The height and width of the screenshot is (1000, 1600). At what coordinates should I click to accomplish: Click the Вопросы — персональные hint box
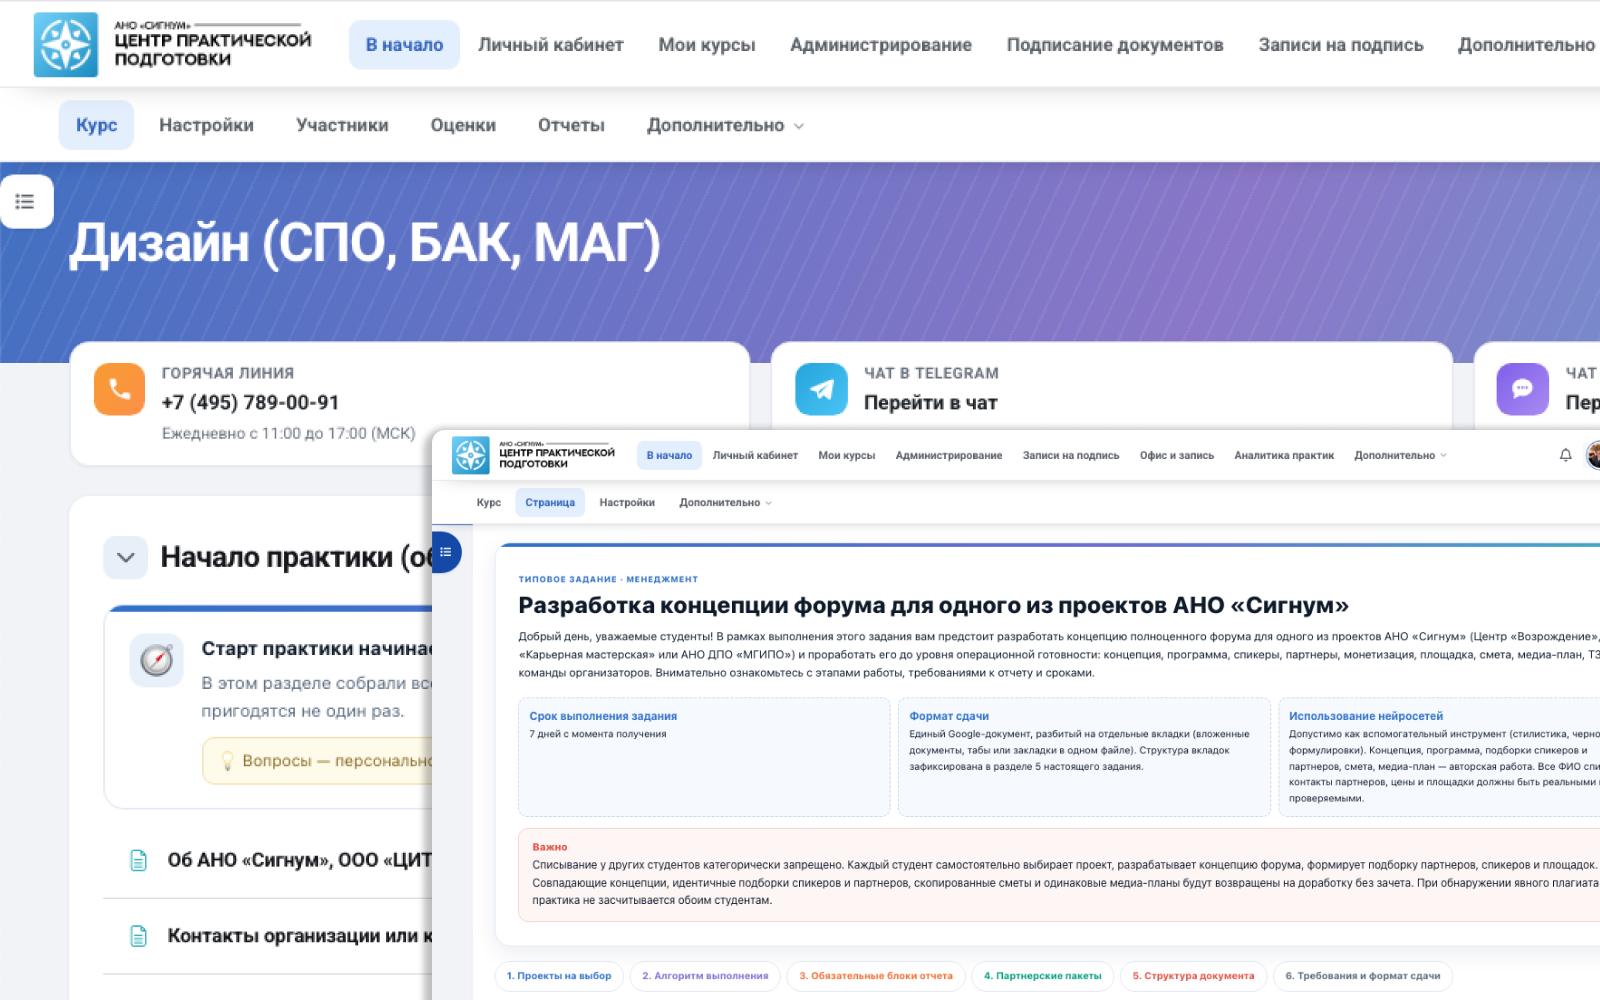tap(317, 761)
